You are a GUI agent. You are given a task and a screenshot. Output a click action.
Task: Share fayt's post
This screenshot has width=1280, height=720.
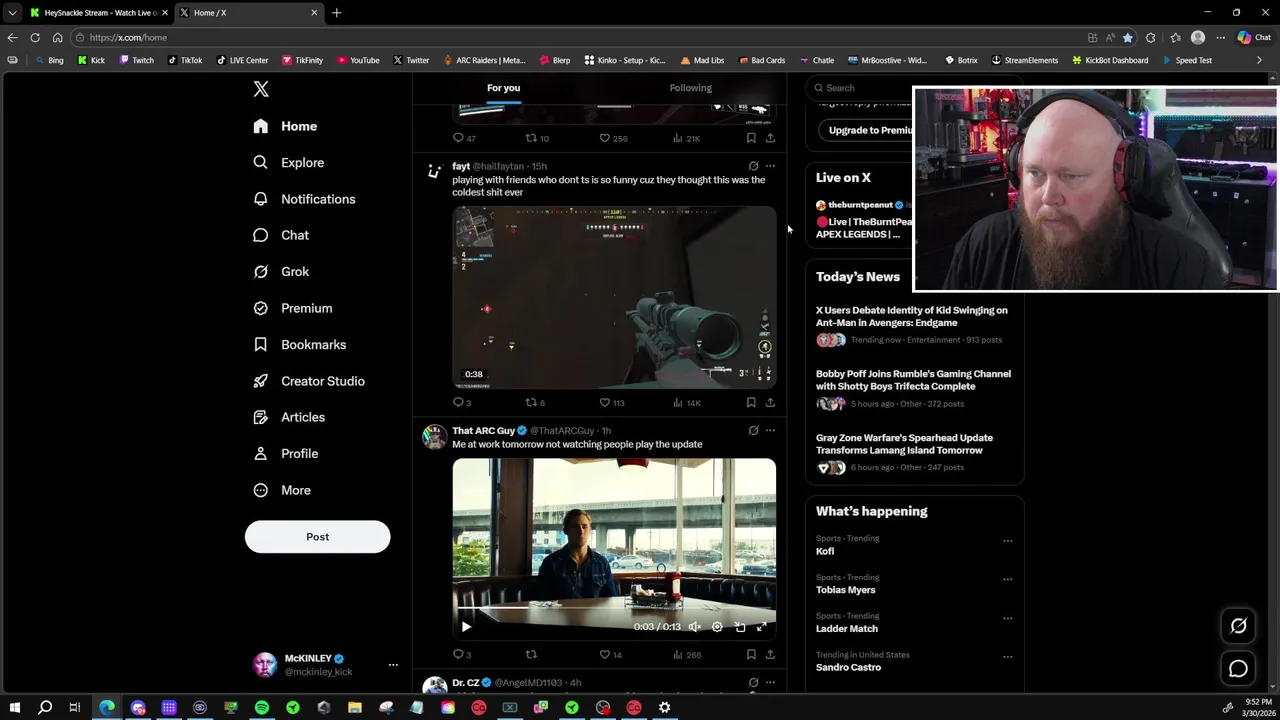[770, 403]
